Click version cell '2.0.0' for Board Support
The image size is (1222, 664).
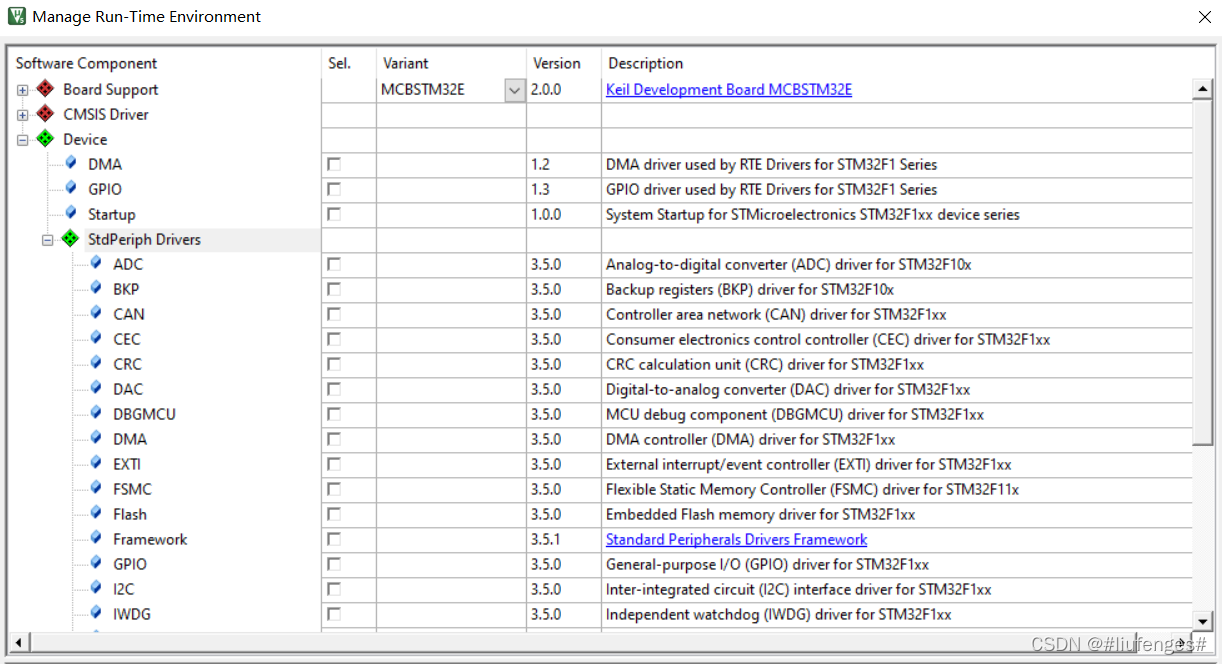tap(546, 89)
